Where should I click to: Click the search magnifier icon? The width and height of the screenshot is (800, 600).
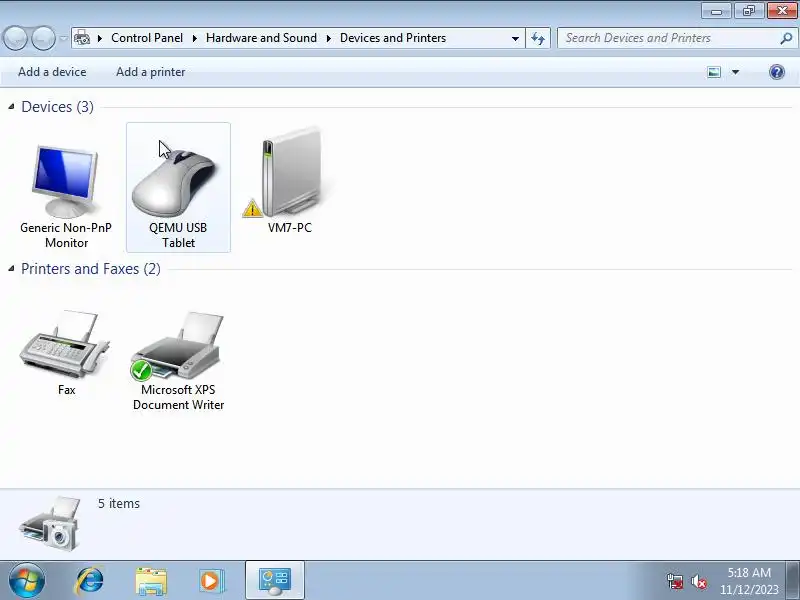click(x=786, y=38)
